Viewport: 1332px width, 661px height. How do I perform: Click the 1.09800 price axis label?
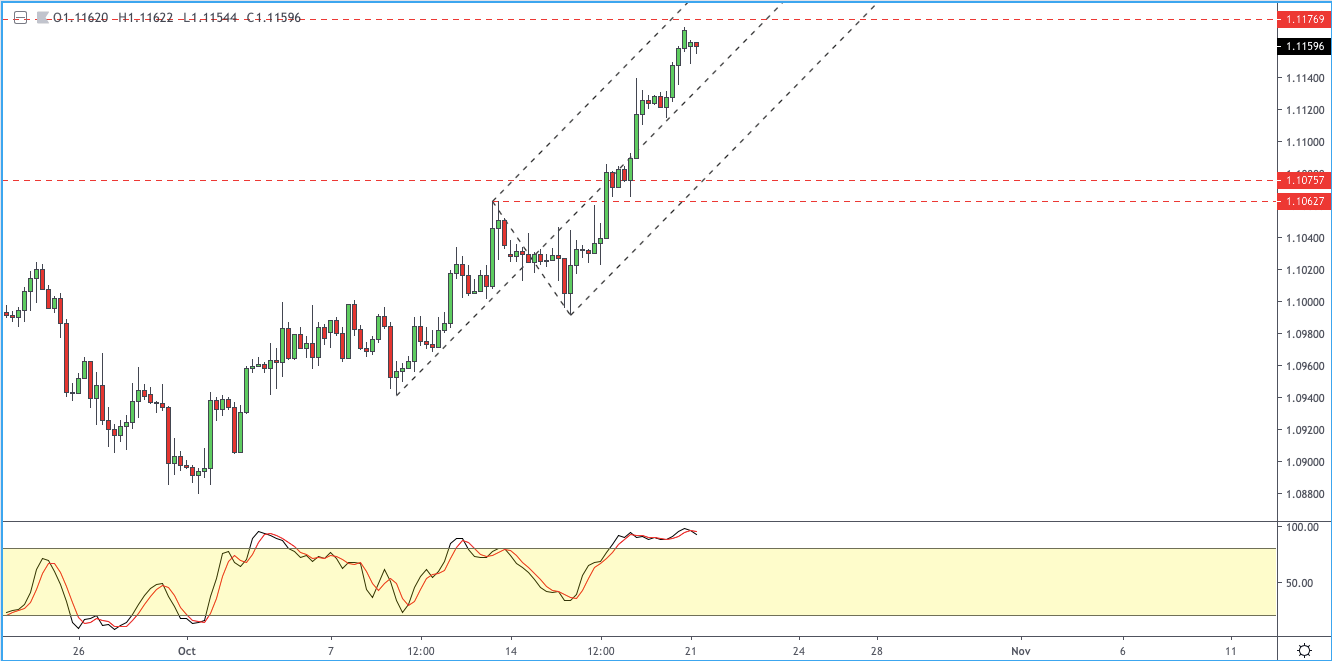[1306, 334]
